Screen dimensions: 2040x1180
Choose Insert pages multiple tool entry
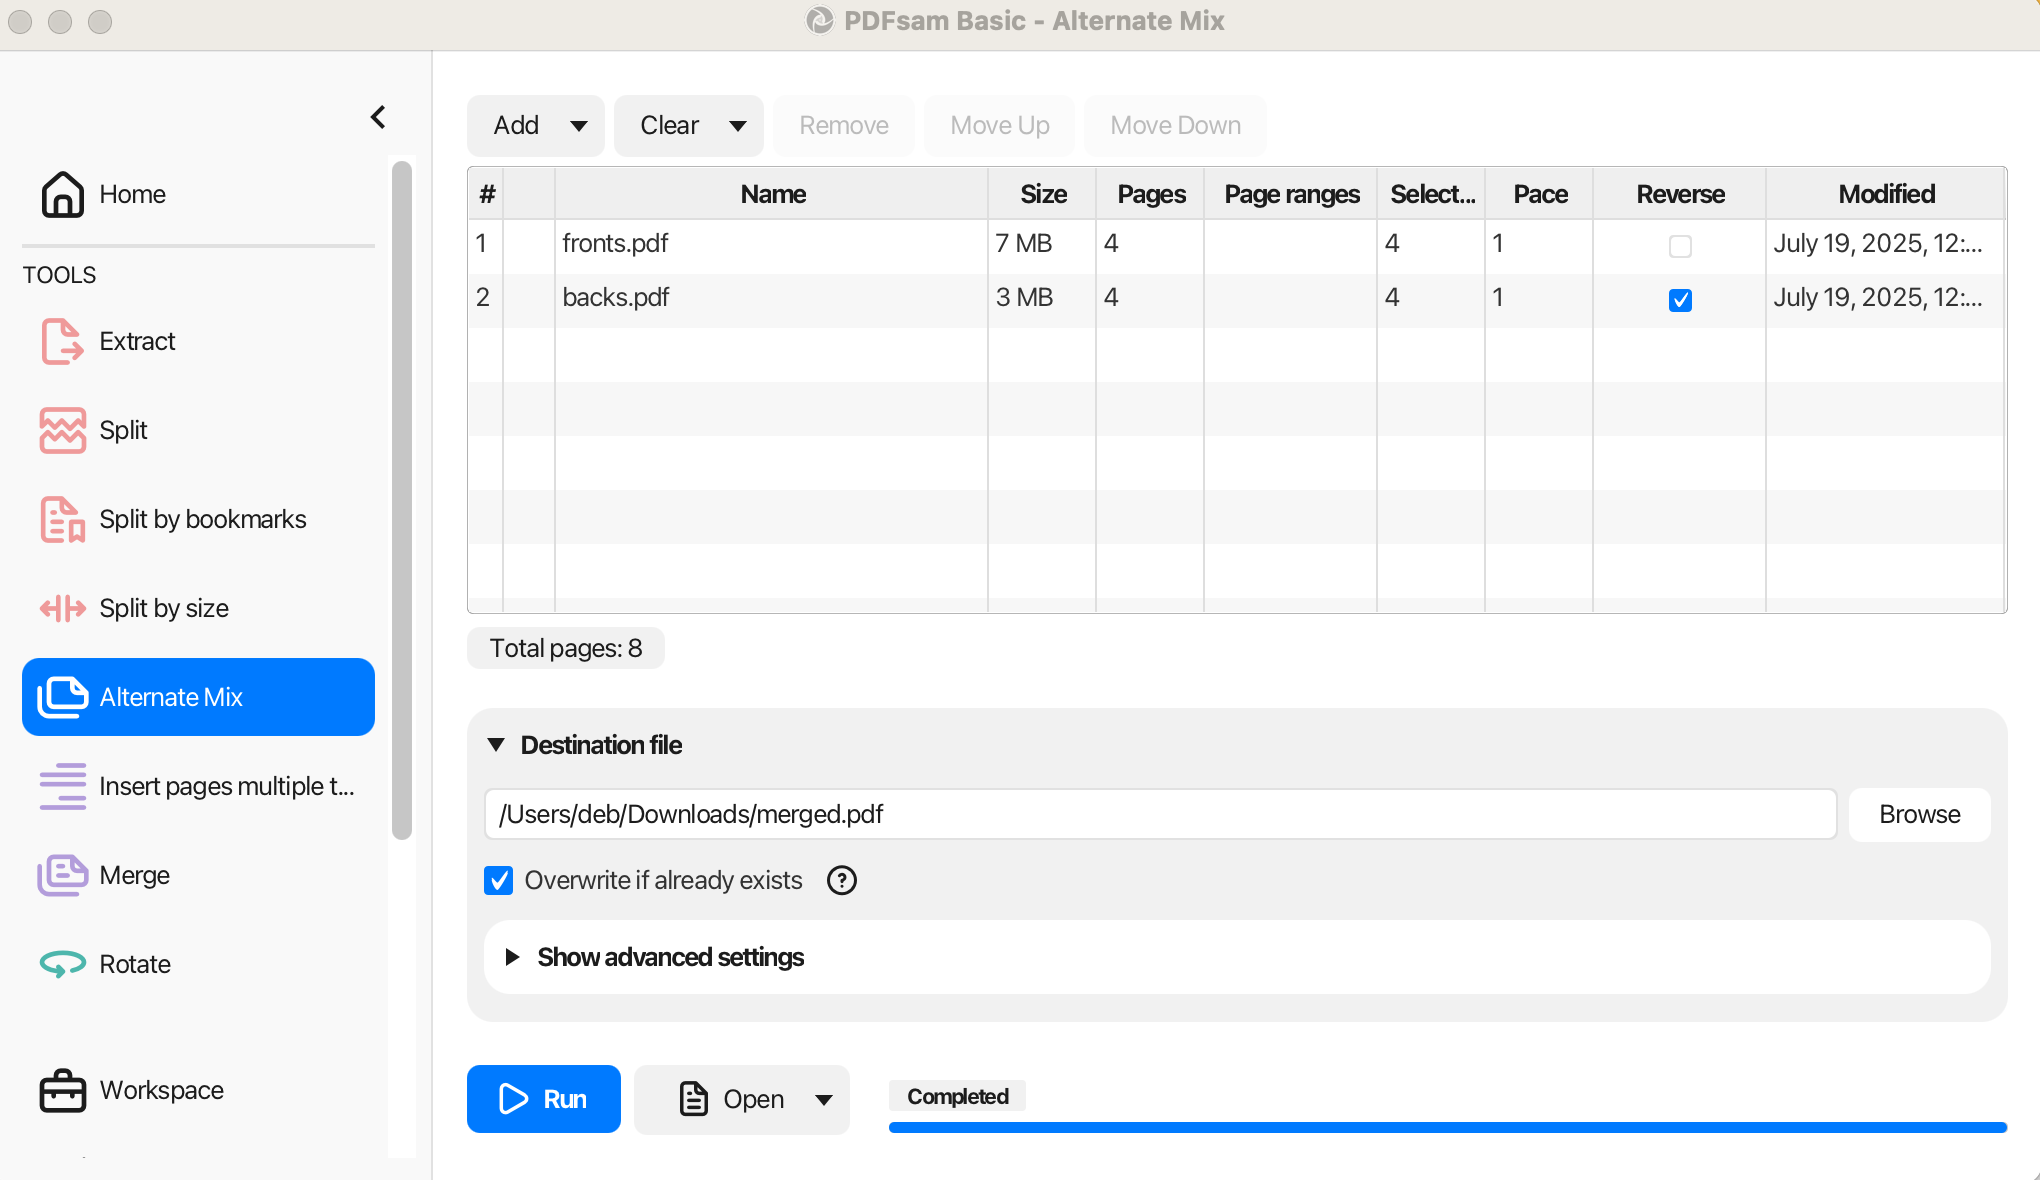198,786
